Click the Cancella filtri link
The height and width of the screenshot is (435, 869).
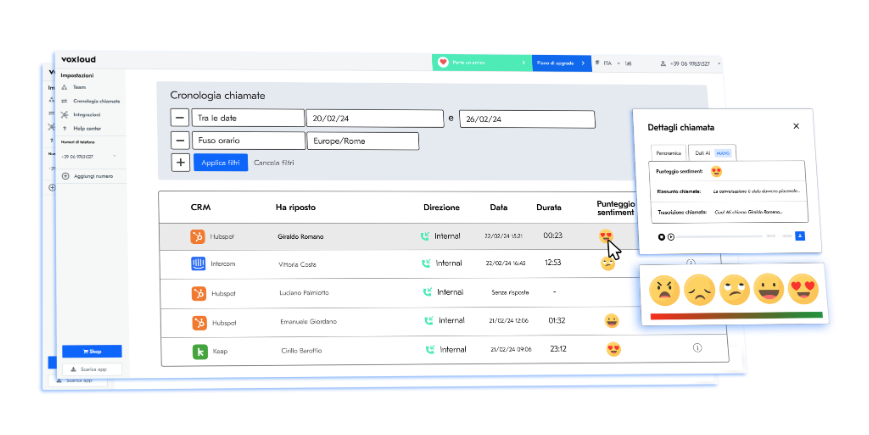tap(274, 162)
